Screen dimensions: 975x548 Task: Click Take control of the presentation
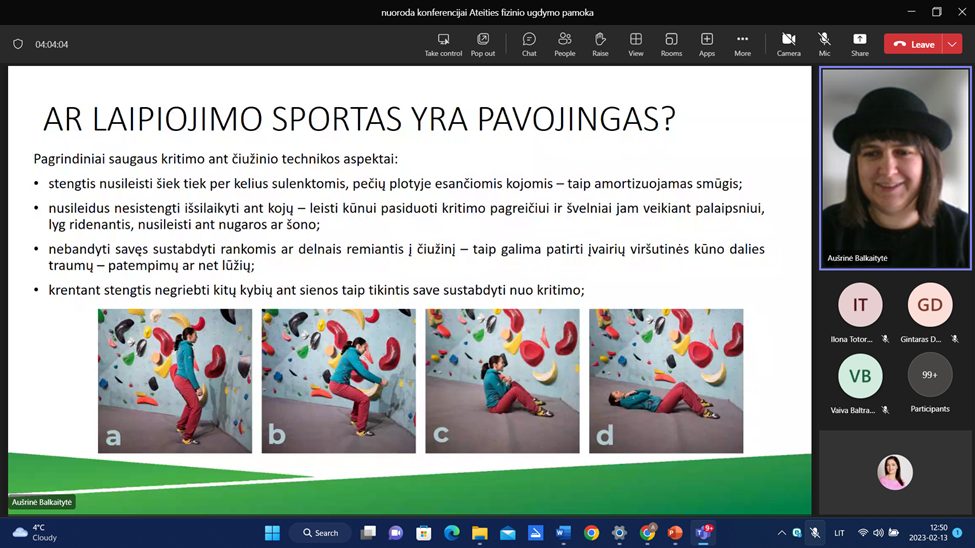(443, 43)
